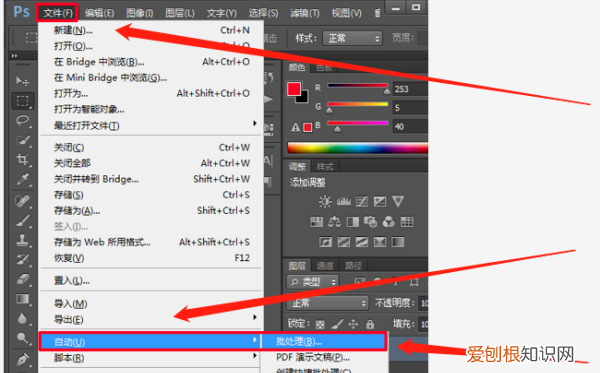
Task: Open the 滤镜(T) menu
Action: click(305, 13)
